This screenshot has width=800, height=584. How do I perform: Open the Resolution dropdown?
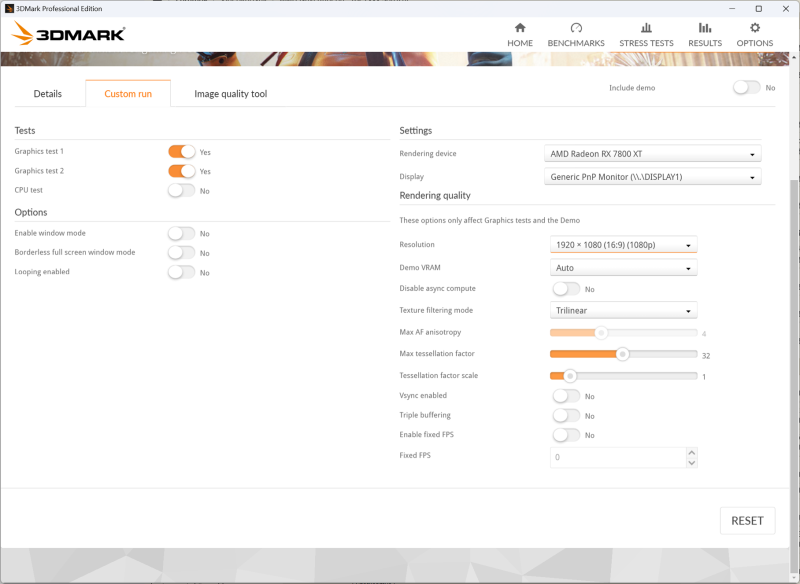pyautogui.click(x=623, y=245)
